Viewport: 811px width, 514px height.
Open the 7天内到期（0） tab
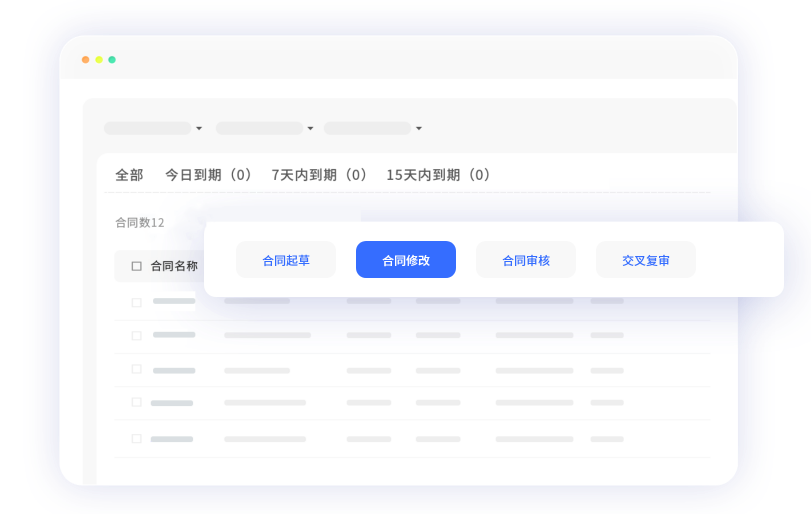(320, 175)
